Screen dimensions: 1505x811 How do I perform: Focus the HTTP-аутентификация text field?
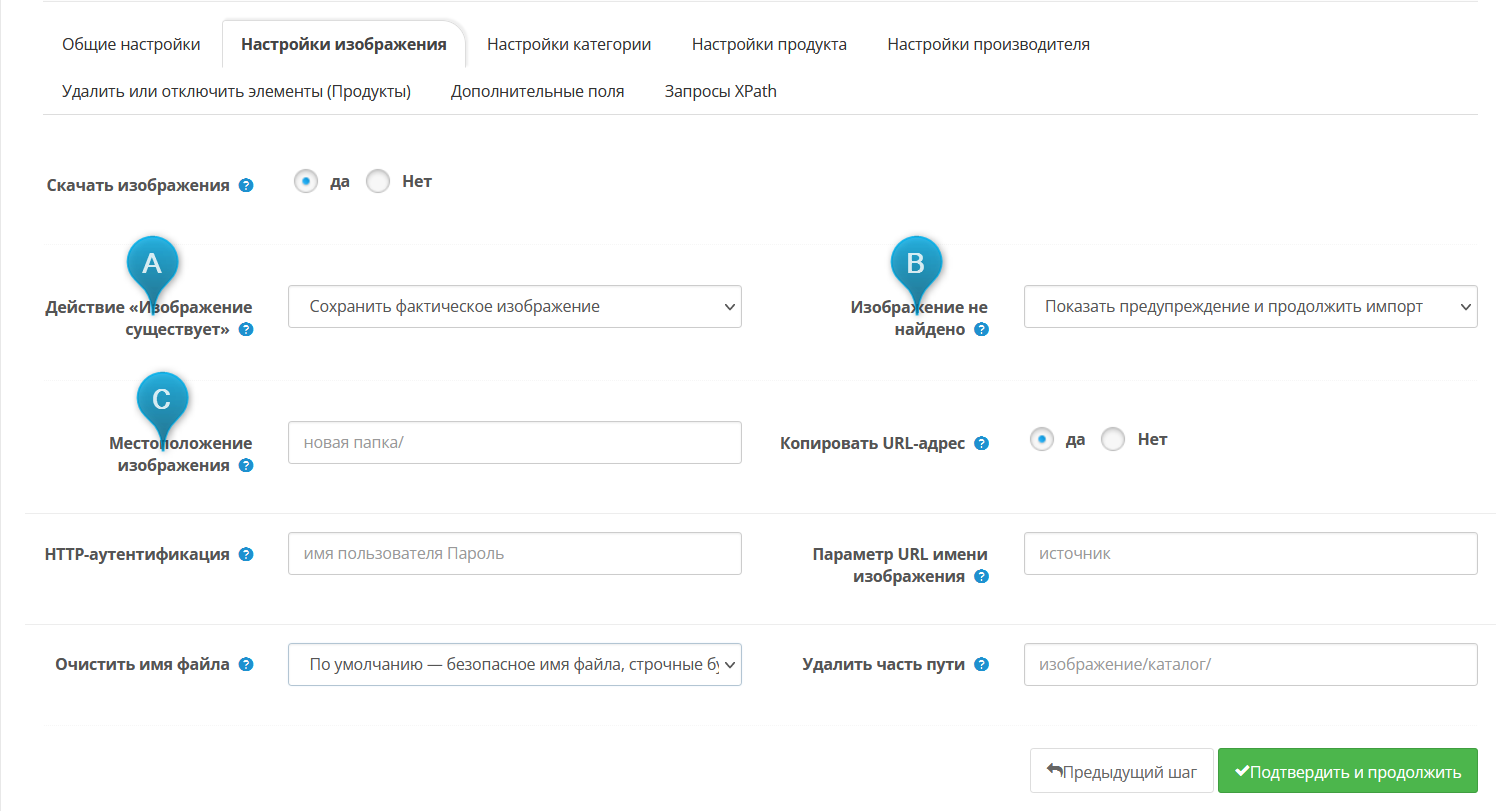point(514,554)
